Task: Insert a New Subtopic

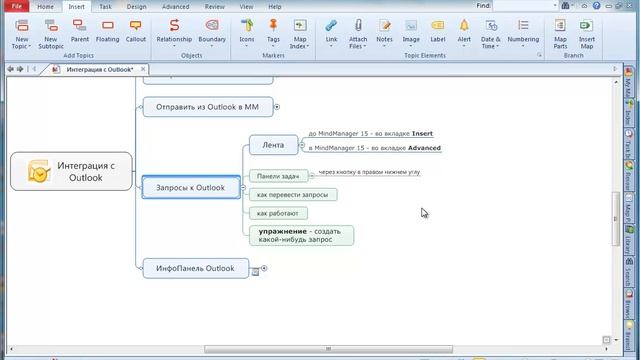Action: point(51,34)
